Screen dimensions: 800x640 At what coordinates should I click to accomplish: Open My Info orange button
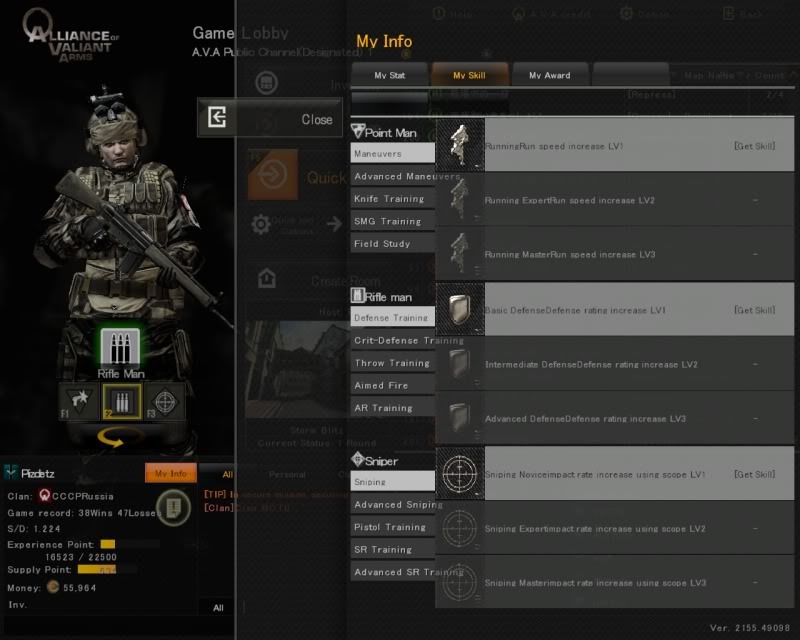click(171, 474)
